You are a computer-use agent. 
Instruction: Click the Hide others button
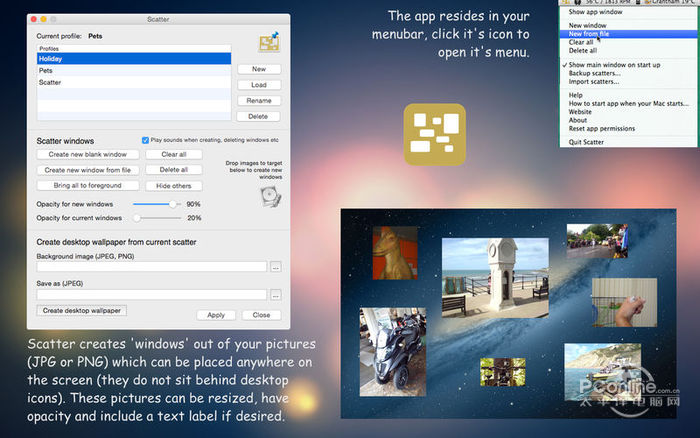click(x=174, y=186)
